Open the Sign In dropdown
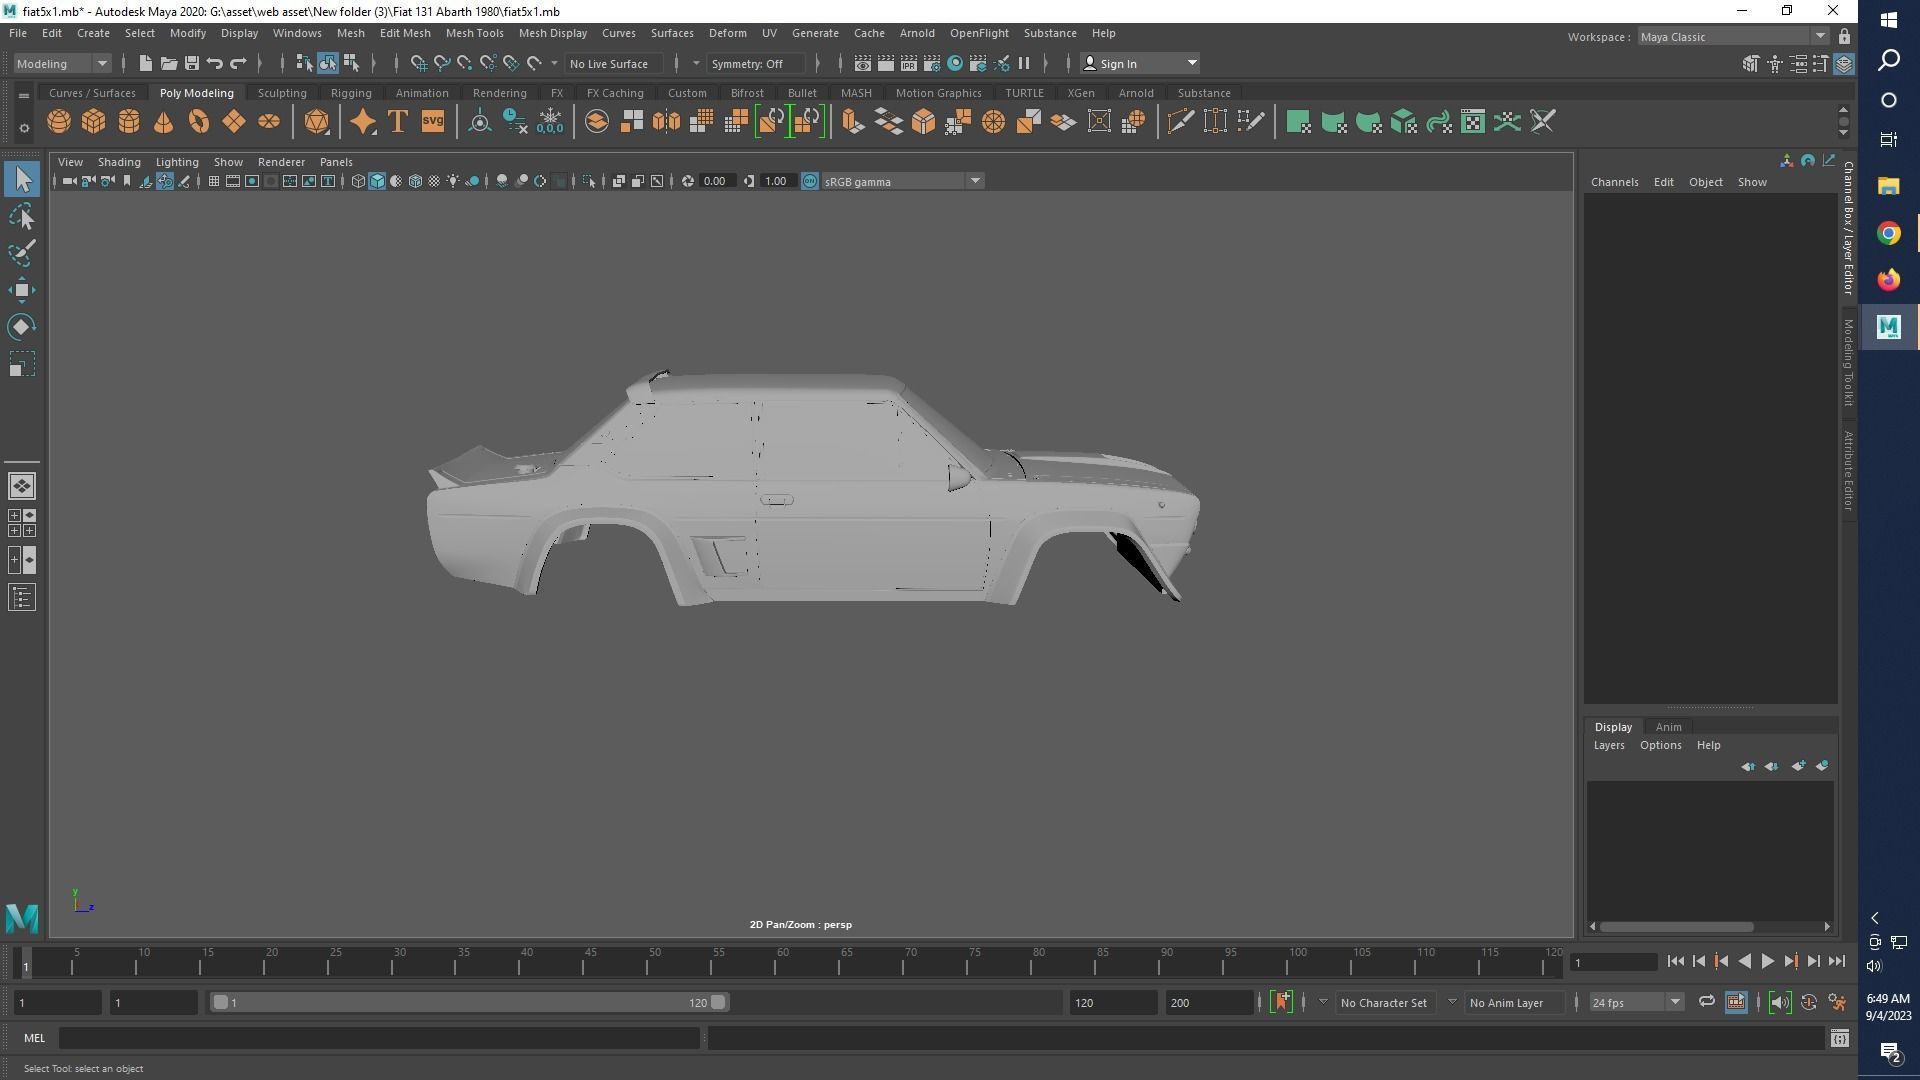Viewport: 1920px width, 1080px height. click(x=1141, y=63)
